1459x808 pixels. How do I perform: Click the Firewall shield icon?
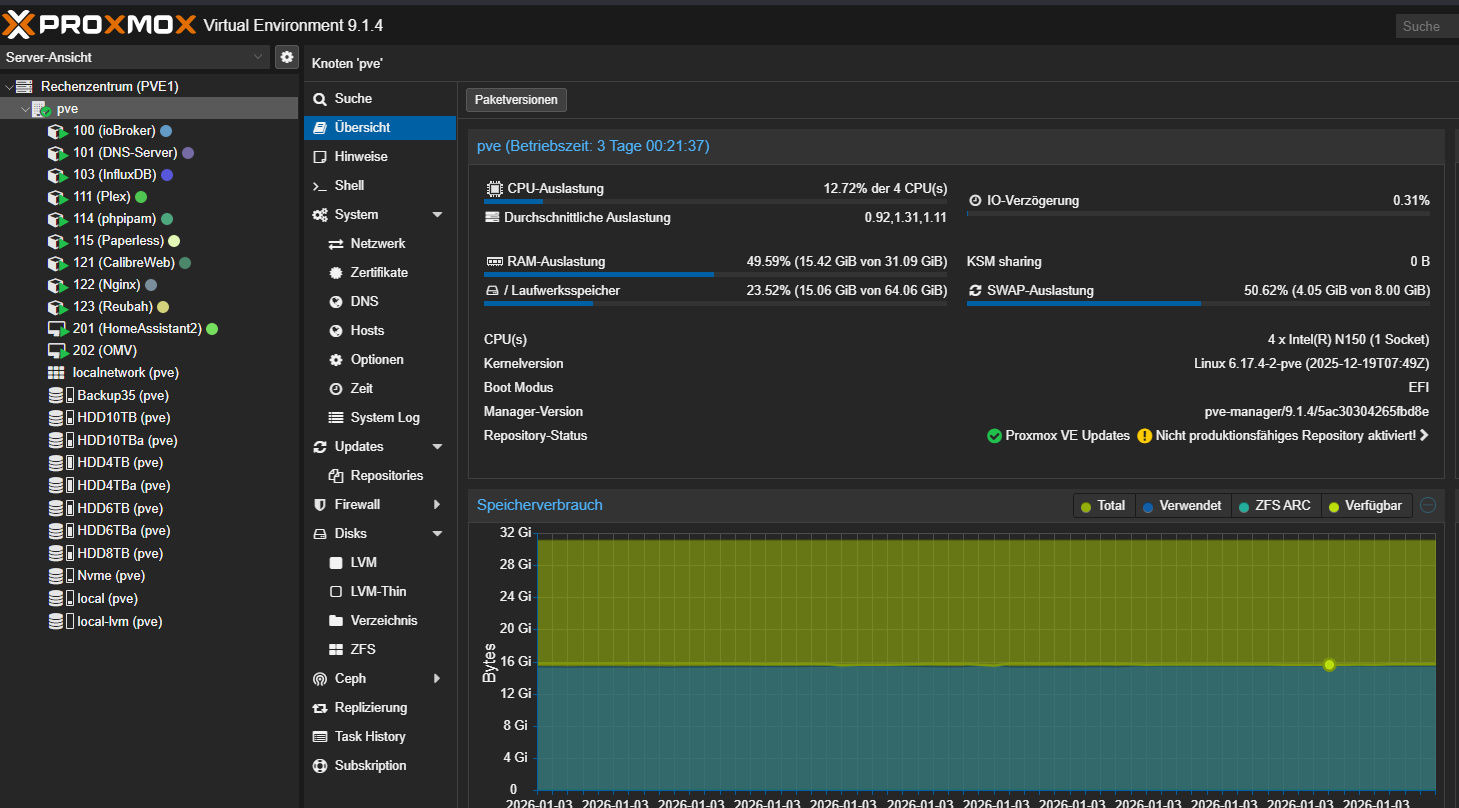[320, 505]
